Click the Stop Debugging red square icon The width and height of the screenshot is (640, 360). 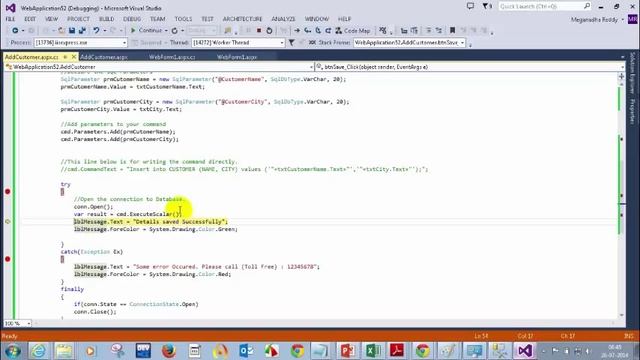[259, 31]
